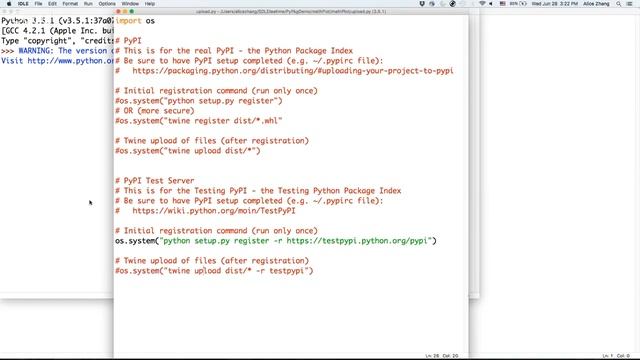Click the shield icon in menu bar
Viewport: 640px width, 360px height.
coord(422,4)
